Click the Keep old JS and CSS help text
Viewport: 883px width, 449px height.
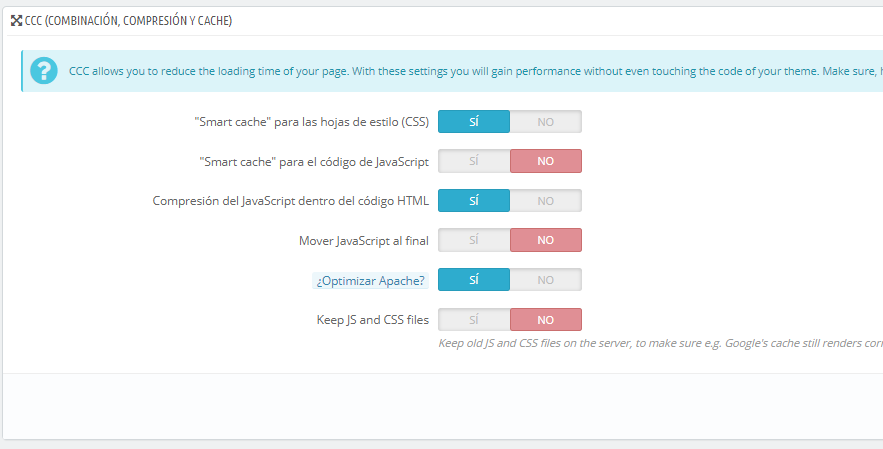pyautogui.click(x=661, y=343)
